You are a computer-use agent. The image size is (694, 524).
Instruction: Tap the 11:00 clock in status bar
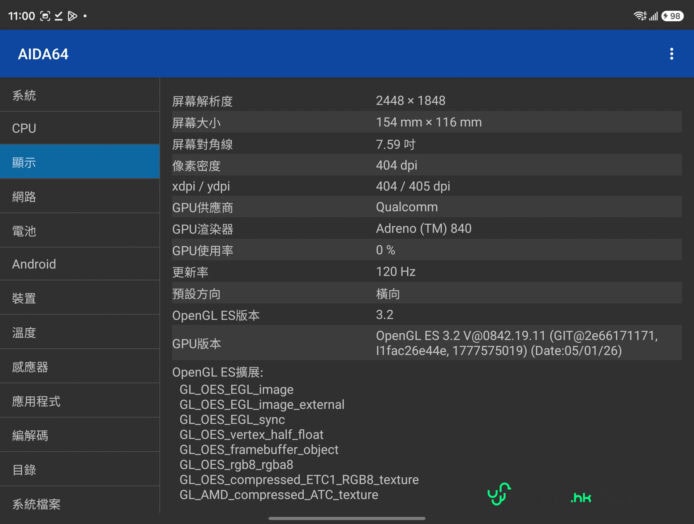(x=21, y=16)
